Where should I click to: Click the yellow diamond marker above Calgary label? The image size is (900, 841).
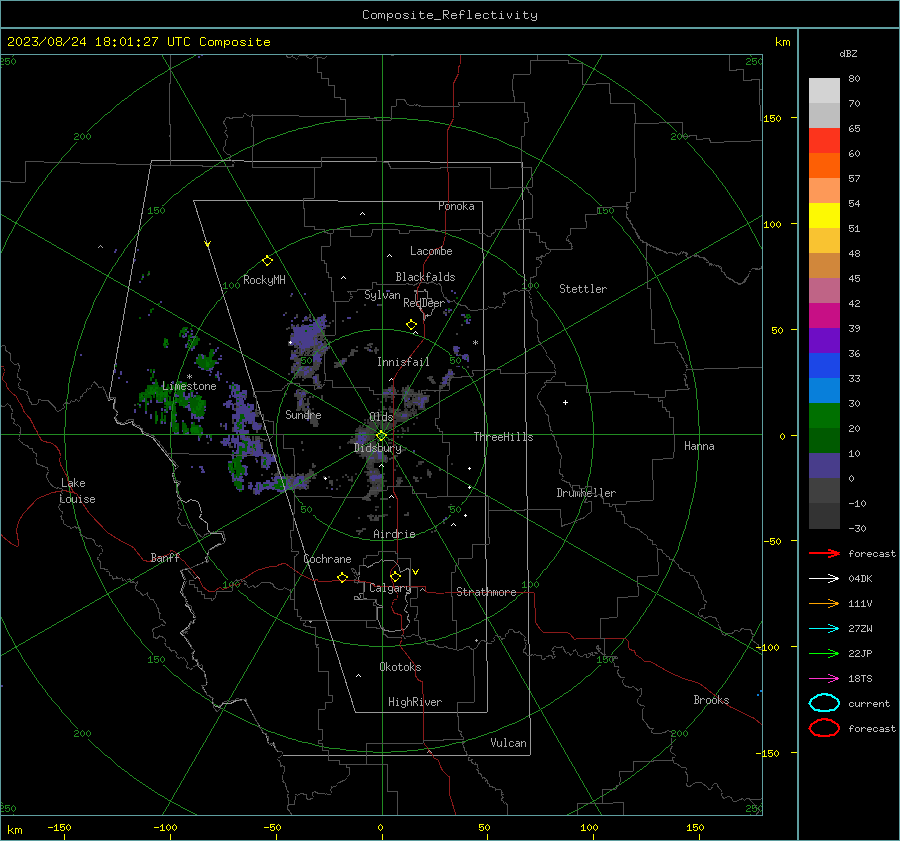(x=395, y=576)
